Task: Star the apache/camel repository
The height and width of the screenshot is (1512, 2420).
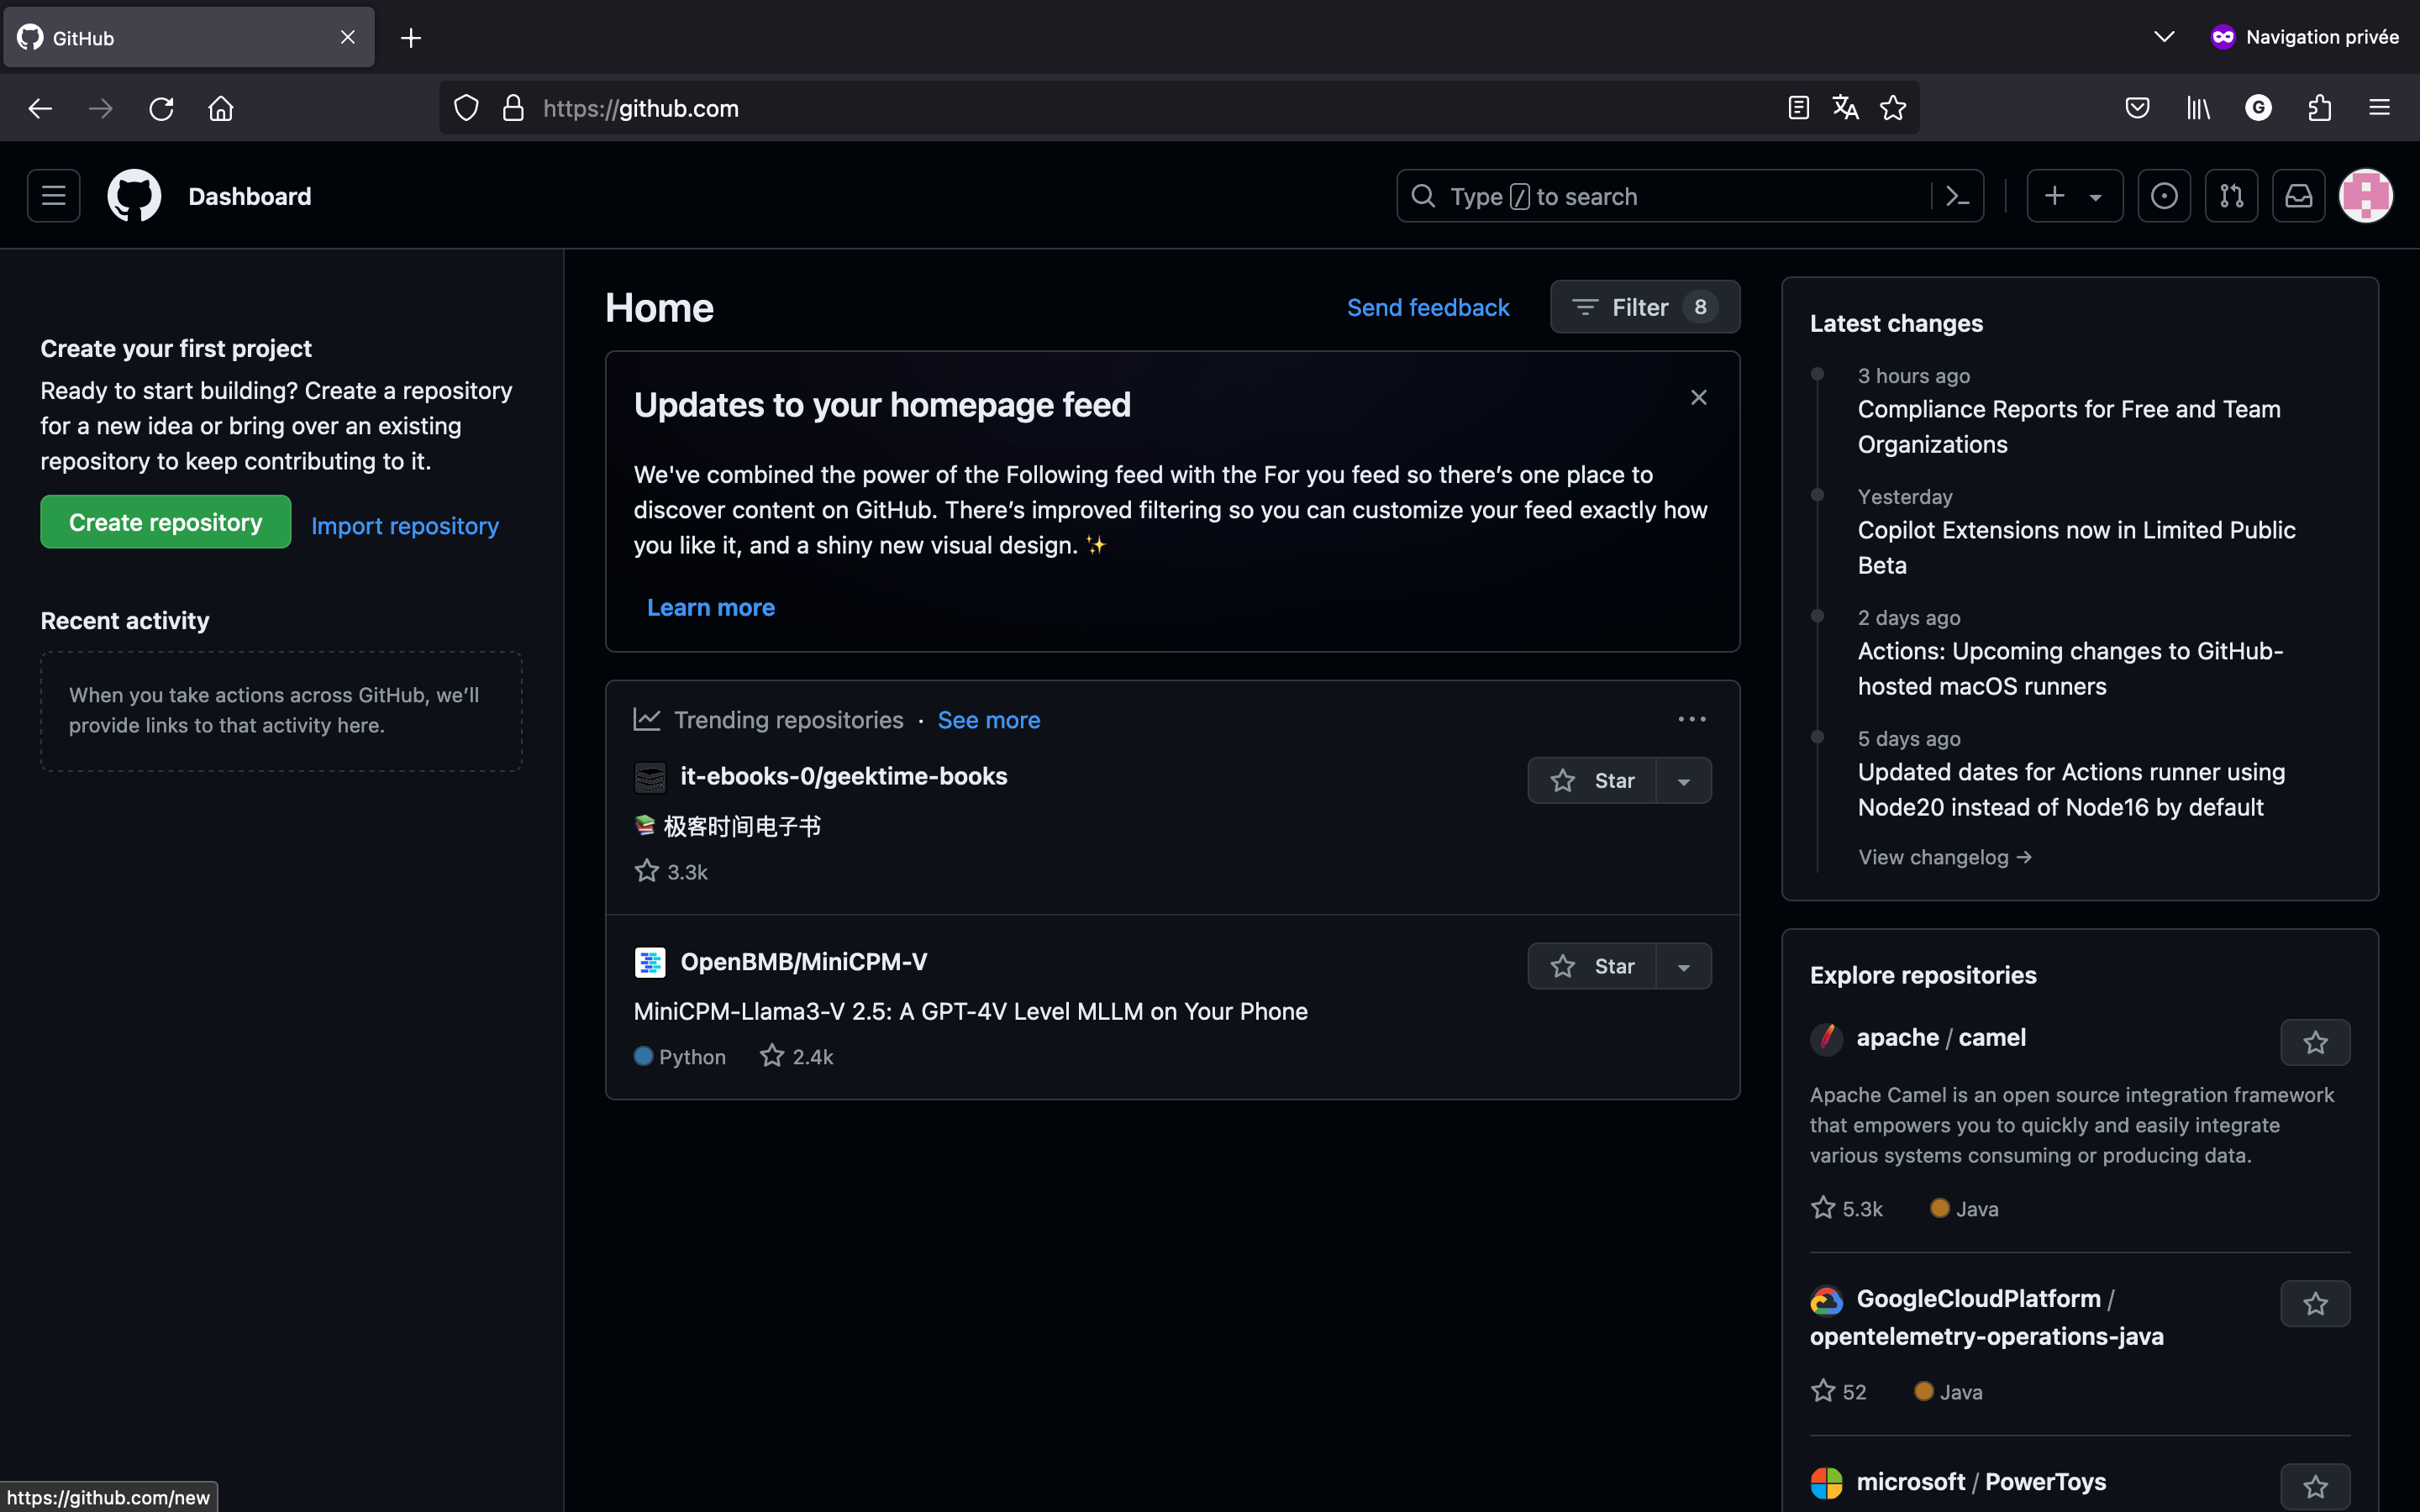Action: tap(2315, 1043)
